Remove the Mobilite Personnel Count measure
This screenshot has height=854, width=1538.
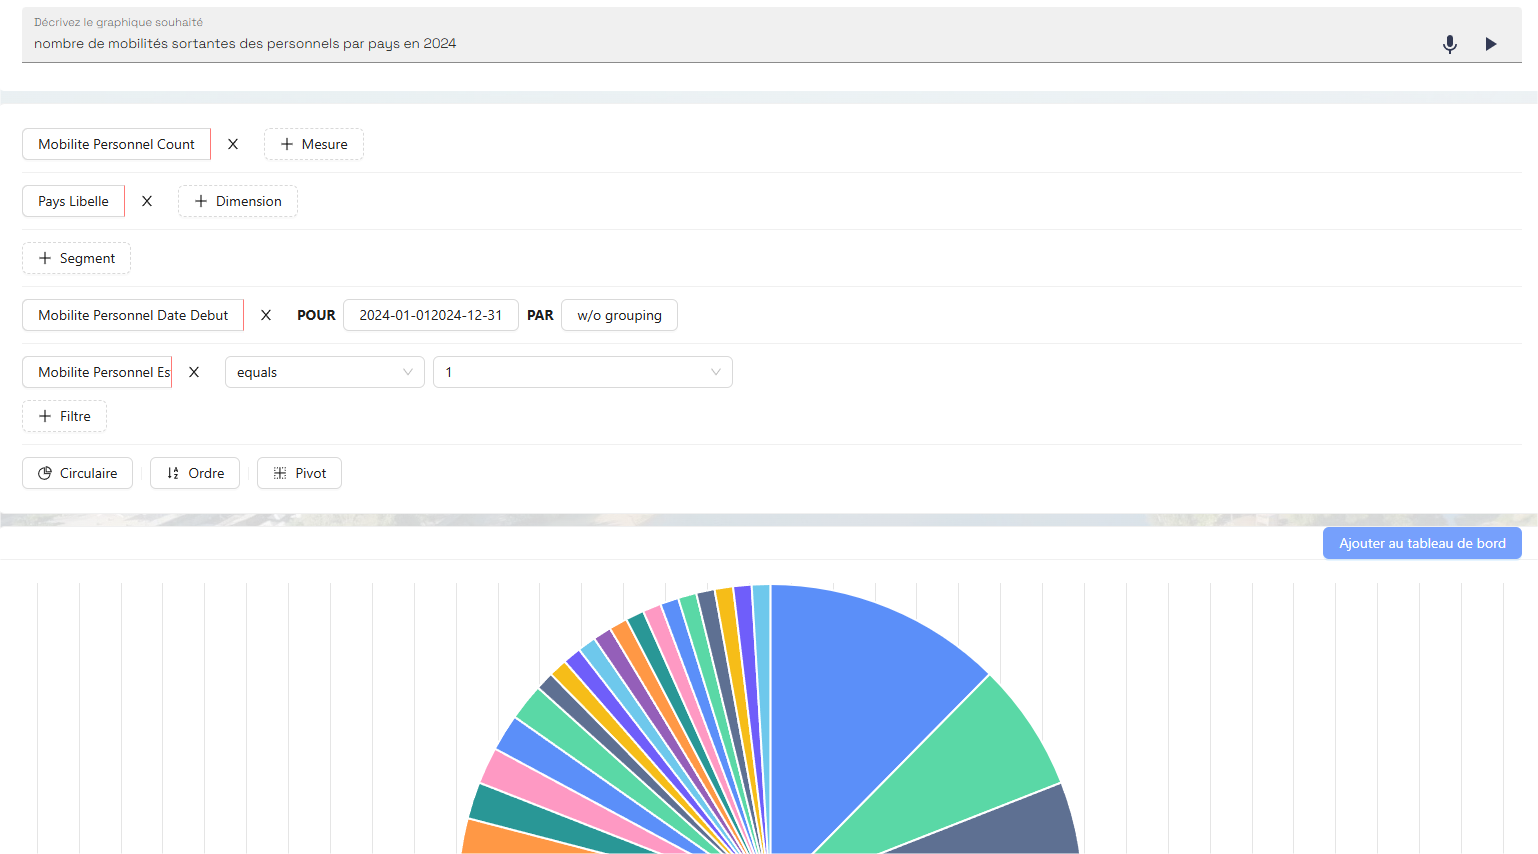click(233, 144)
